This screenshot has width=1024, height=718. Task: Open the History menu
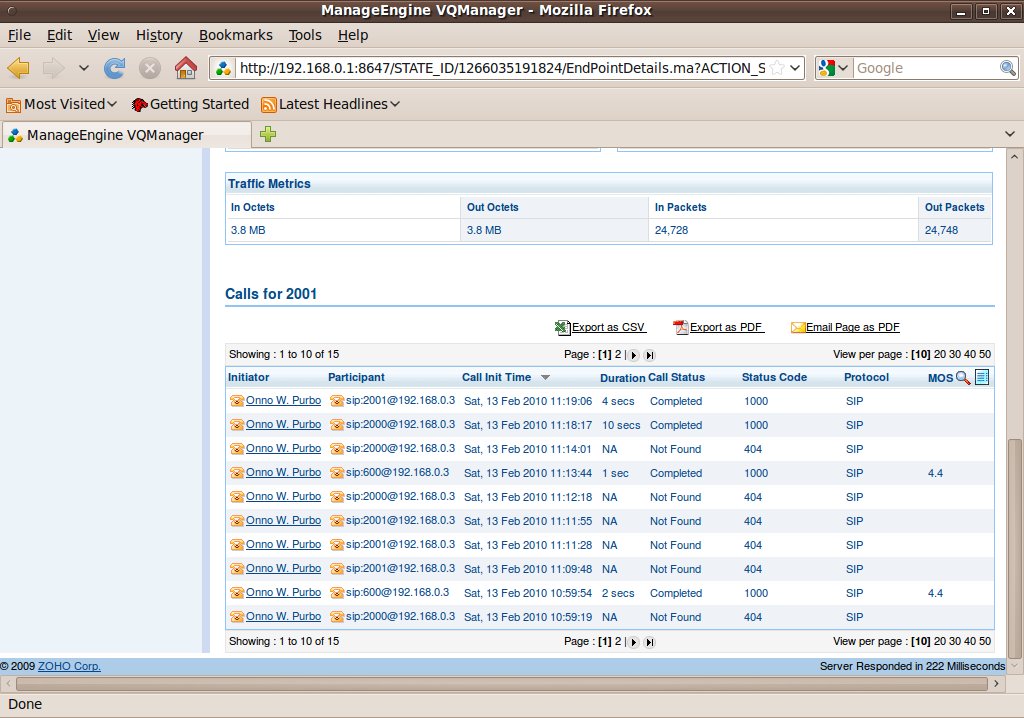[x=159, y=35]
